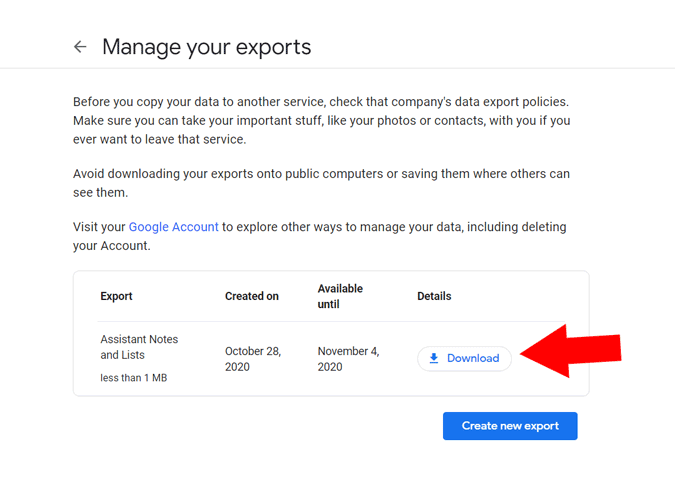Select the 'Assistant Notes and Lists' export name
This screenshot has width=675, height=478.
[x=139, y=347]
